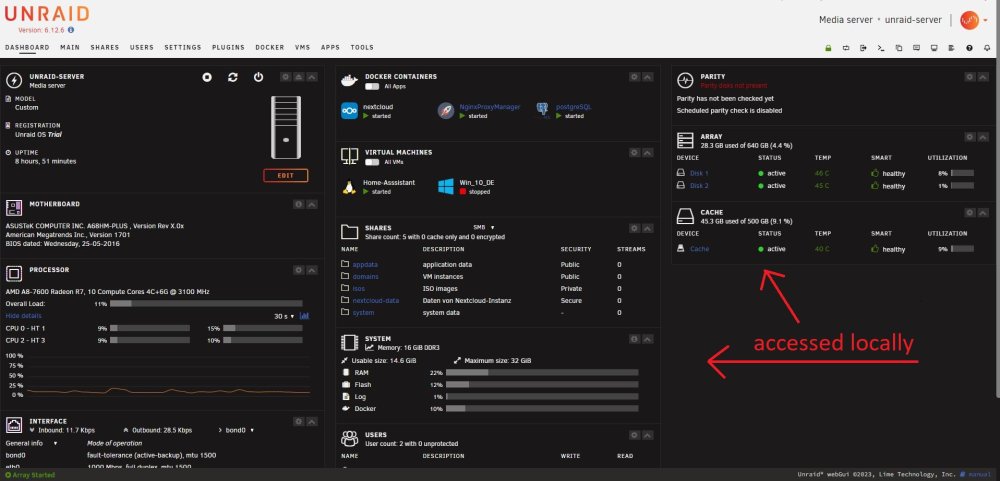The image size is (1000, 481).
Task: Open the log document icon in toolbar
Action: pos(952,48)
